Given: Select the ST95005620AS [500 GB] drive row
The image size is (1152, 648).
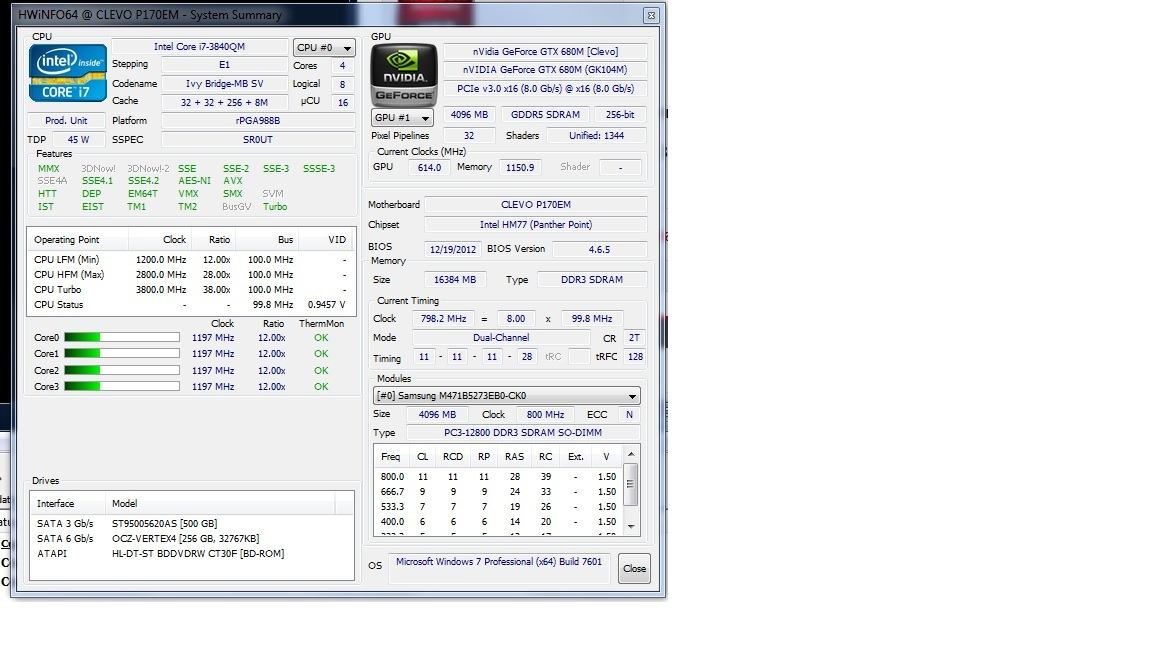Looking at the screenshot, I should coord(193,524).
